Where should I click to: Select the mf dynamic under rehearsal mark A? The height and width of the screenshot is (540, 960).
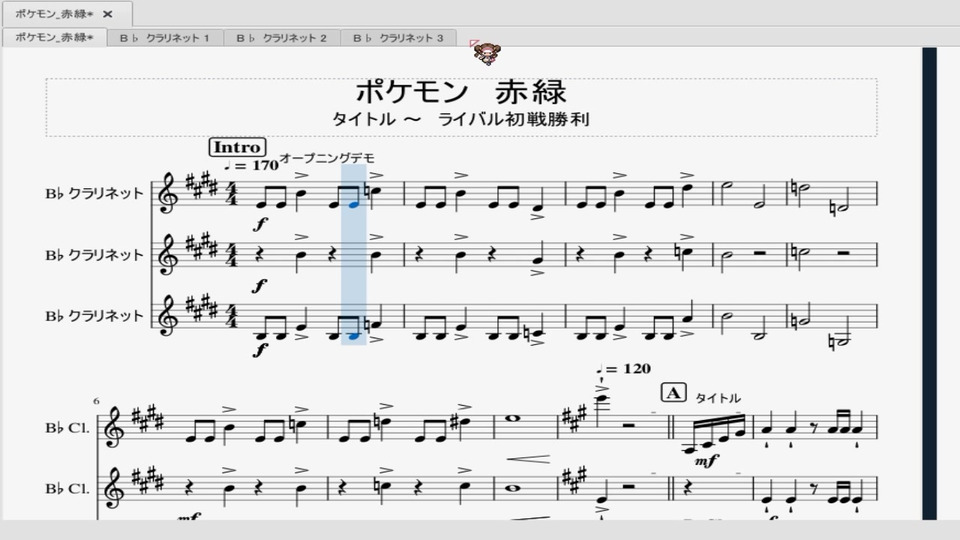(707, 461)
